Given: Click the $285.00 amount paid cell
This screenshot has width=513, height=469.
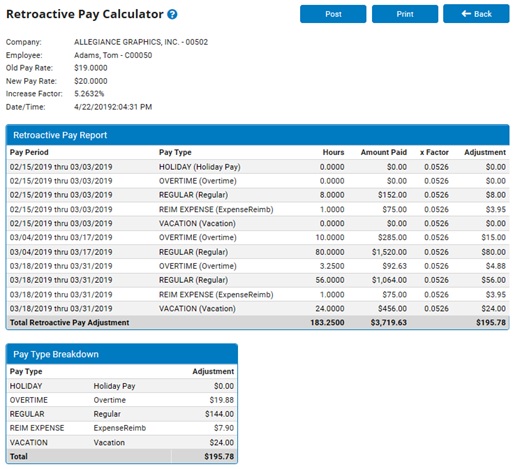Looking at the screenshot, I should pos(392,237).
